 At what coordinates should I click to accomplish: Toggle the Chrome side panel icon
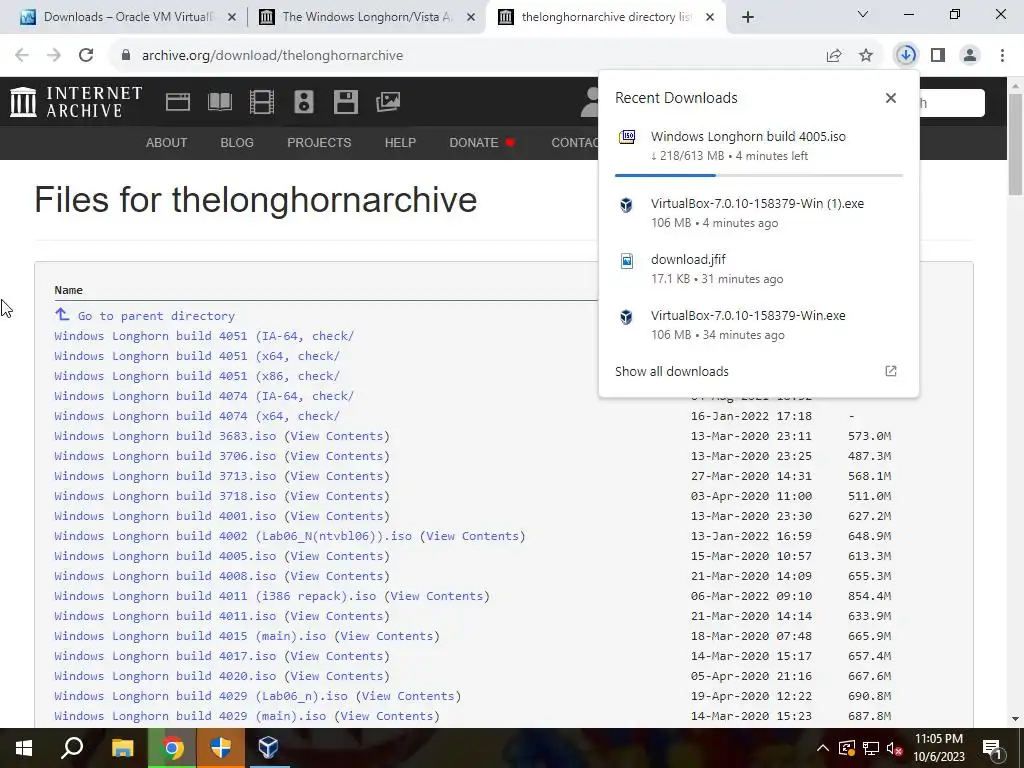(x=938, y=56)
